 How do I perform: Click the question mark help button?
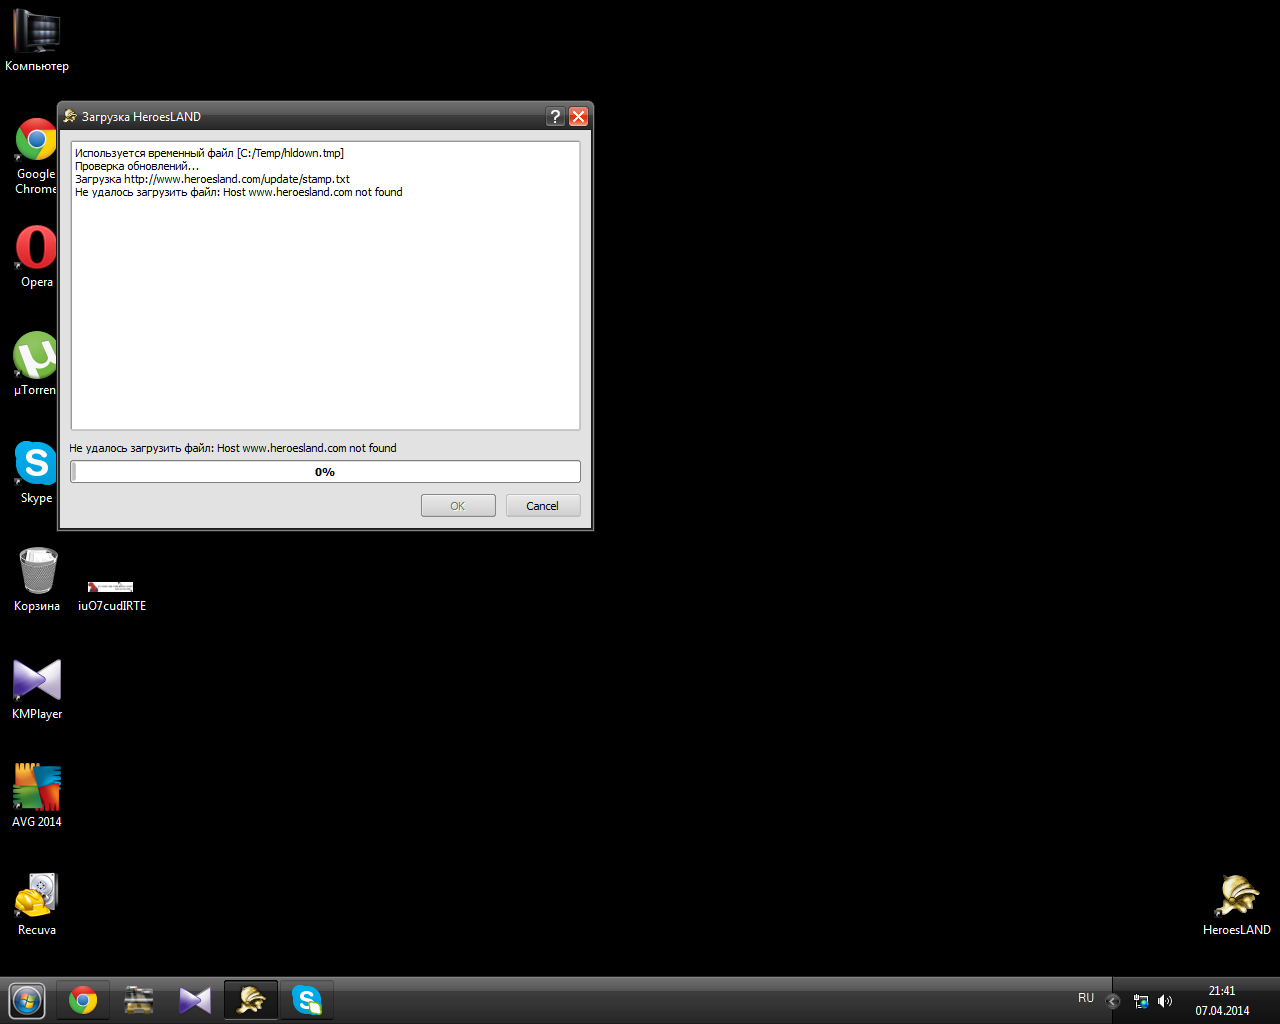tap(555, 117)
